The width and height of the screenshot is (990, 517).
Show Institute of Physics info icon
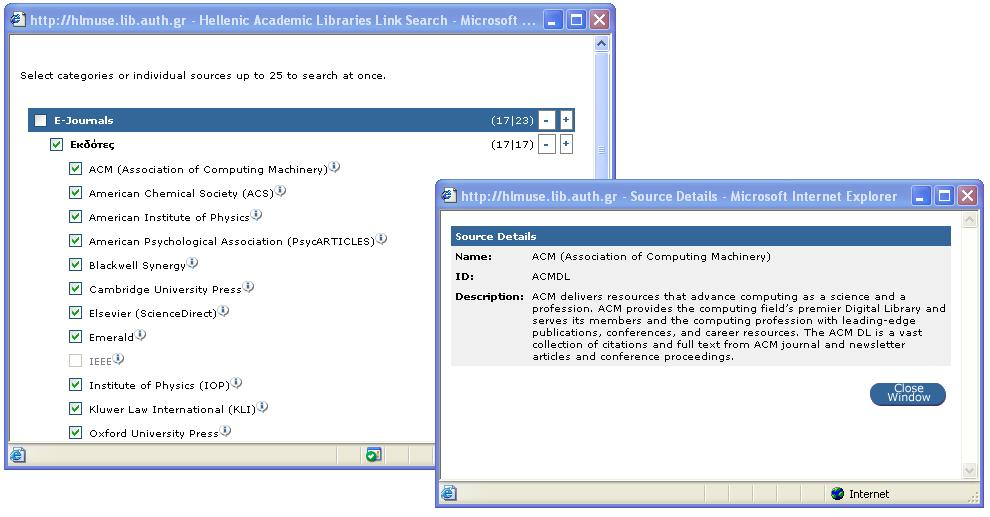pos(236,383)
